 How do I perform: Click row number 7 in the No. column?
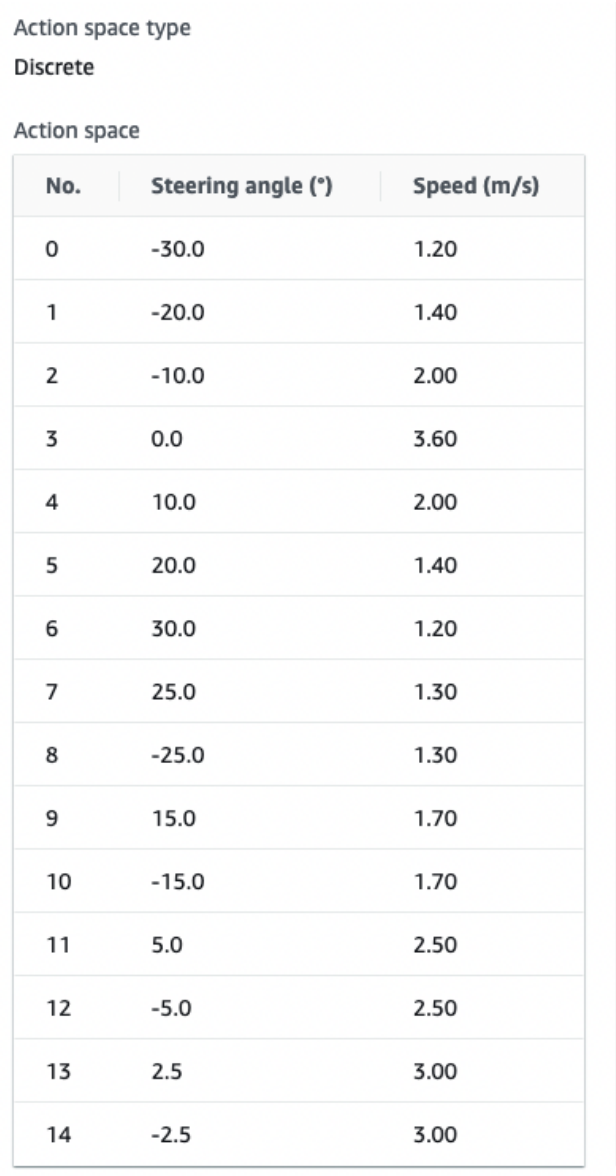point(51,692)
